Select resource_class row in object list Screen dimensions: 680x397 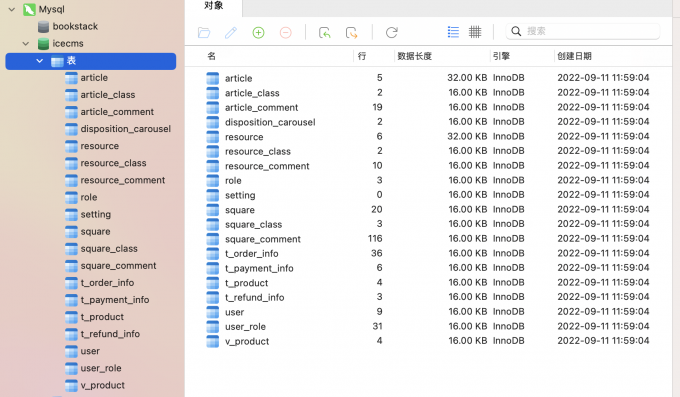428,151
